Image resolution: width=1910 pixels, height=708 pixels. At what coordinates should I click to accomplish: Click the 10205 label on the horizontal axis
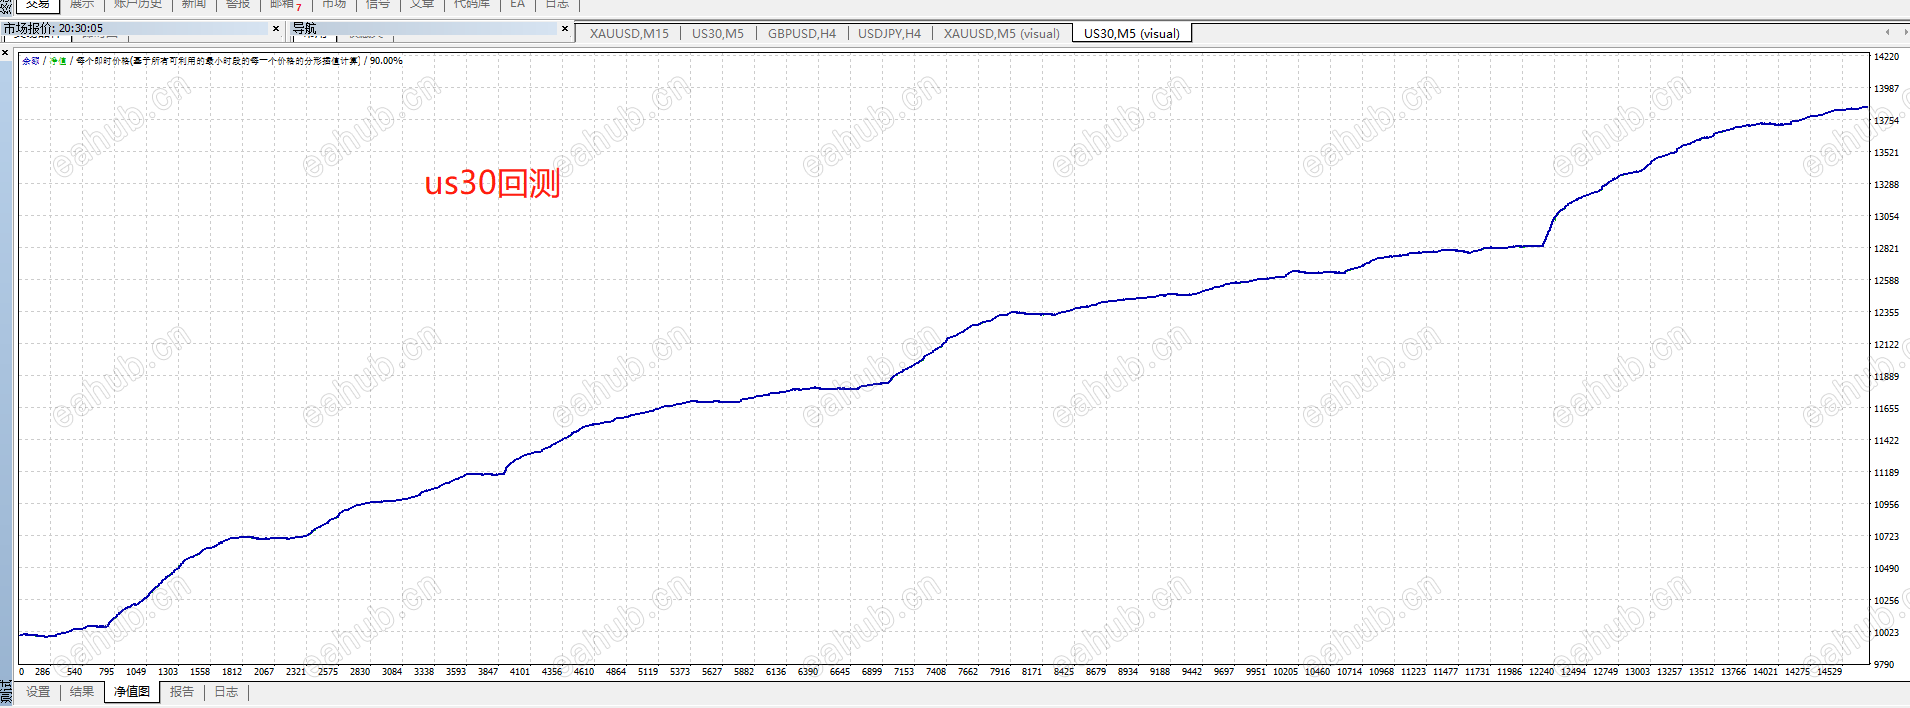(x=1285, y=672)
